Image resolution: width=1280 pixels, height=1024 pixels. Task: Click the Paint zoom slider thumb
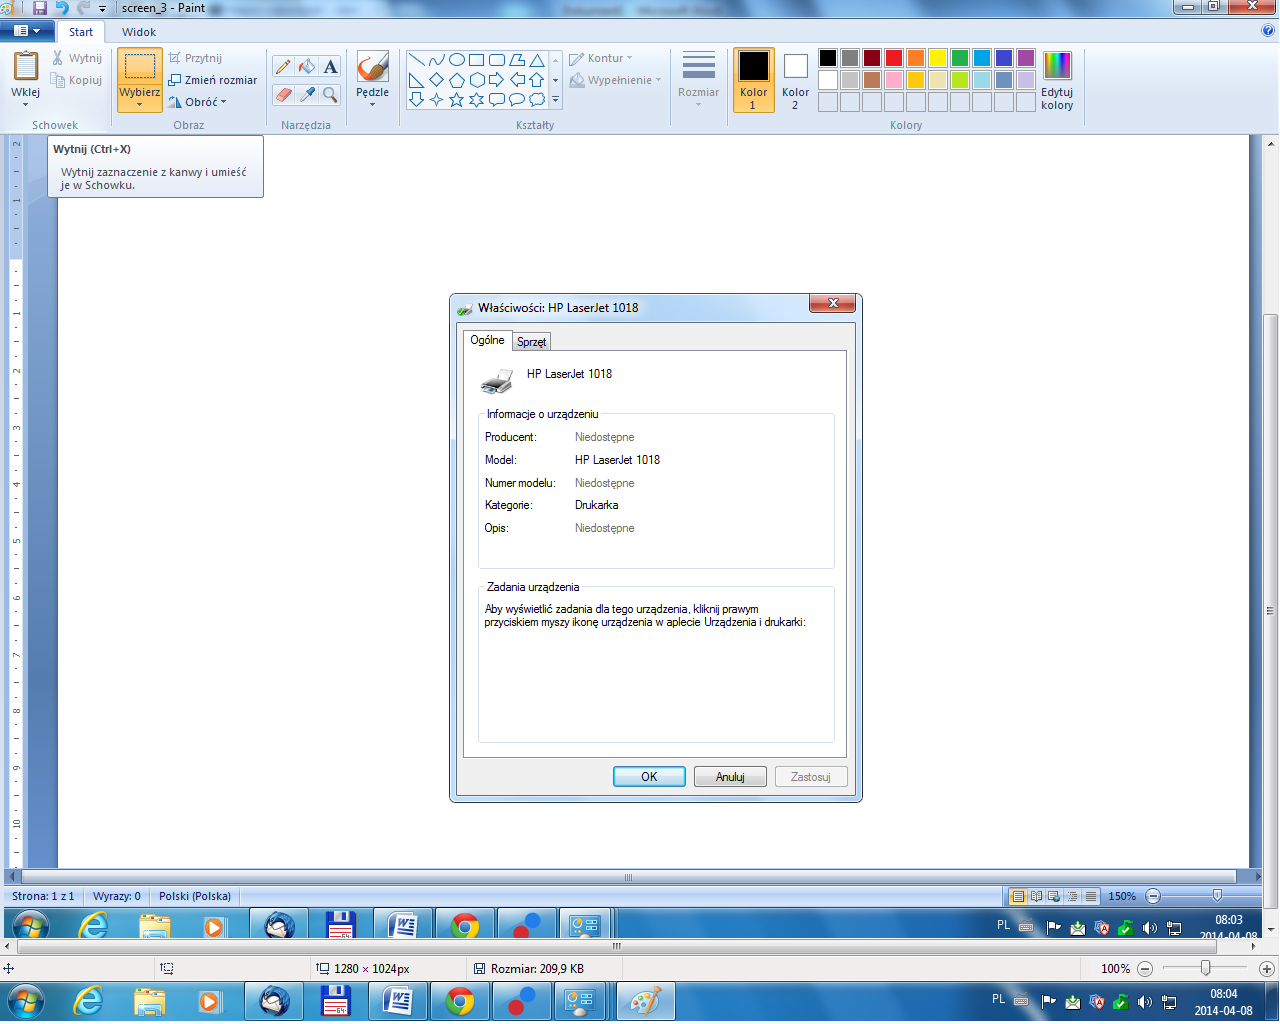click(1206, 968)
